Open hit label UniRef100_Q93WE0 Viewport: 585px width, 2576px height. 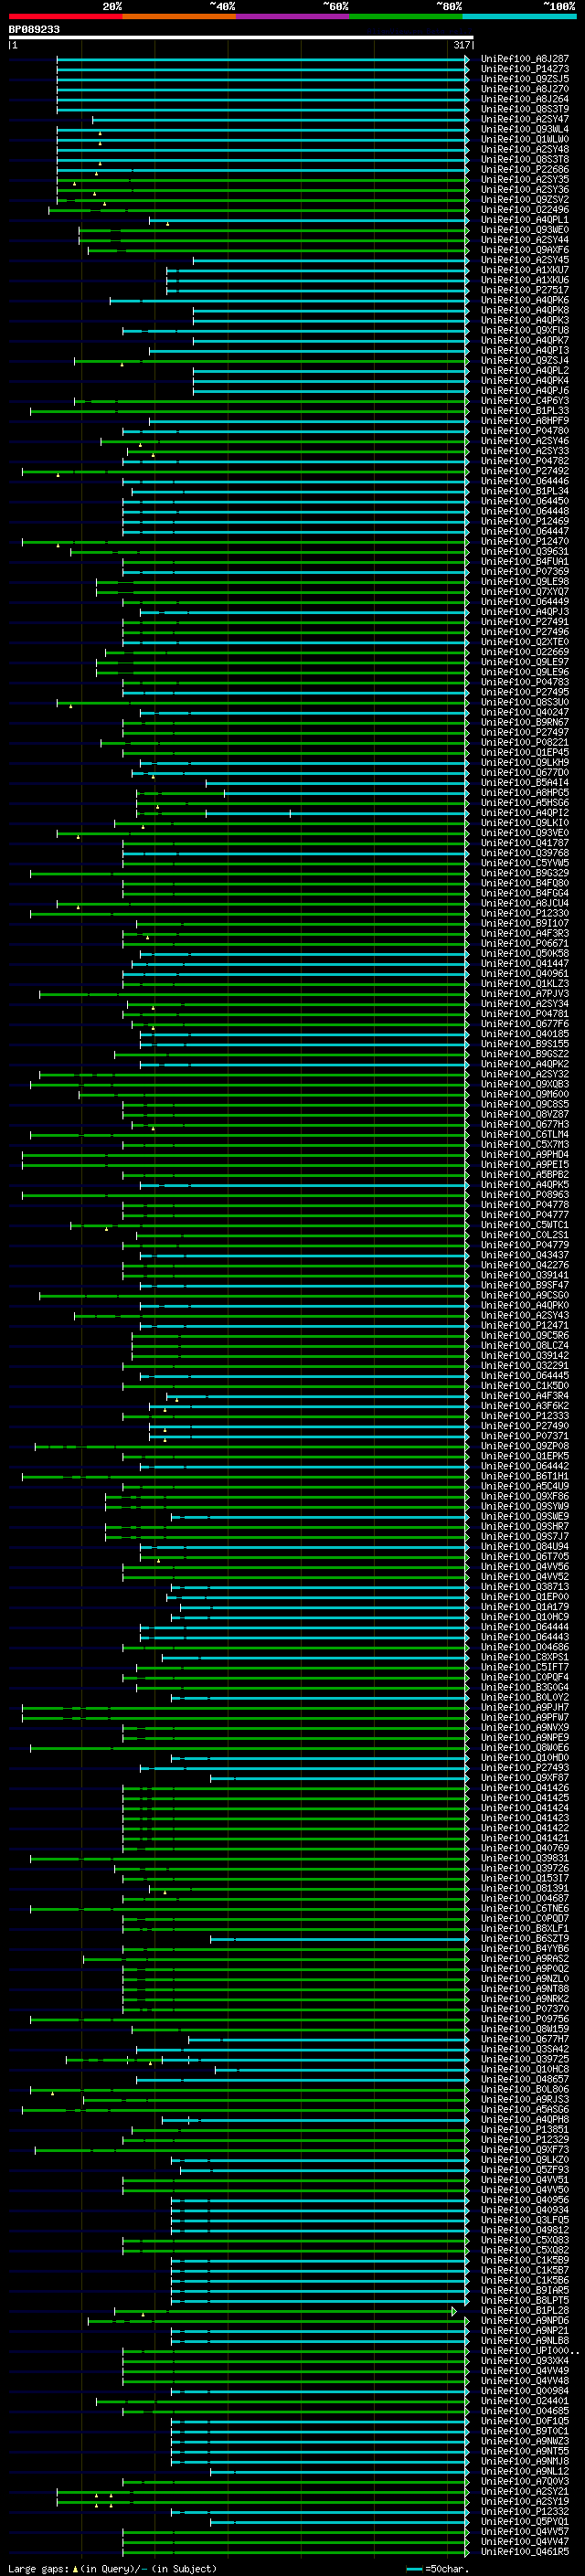[524, 230]
